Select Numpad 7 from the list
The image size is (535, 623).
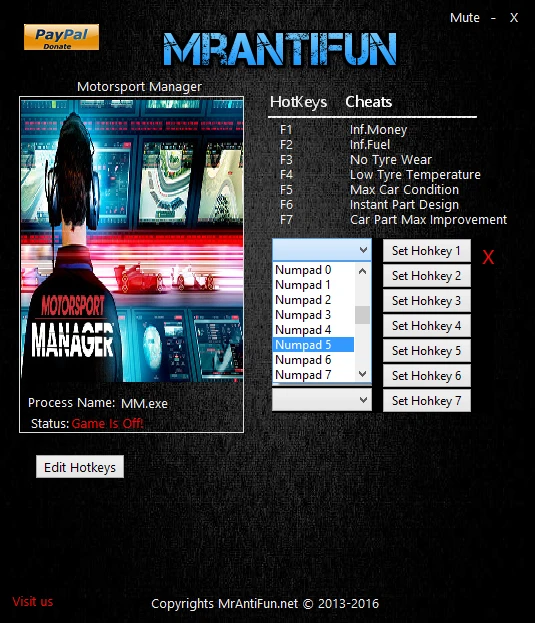click(313, 375)
